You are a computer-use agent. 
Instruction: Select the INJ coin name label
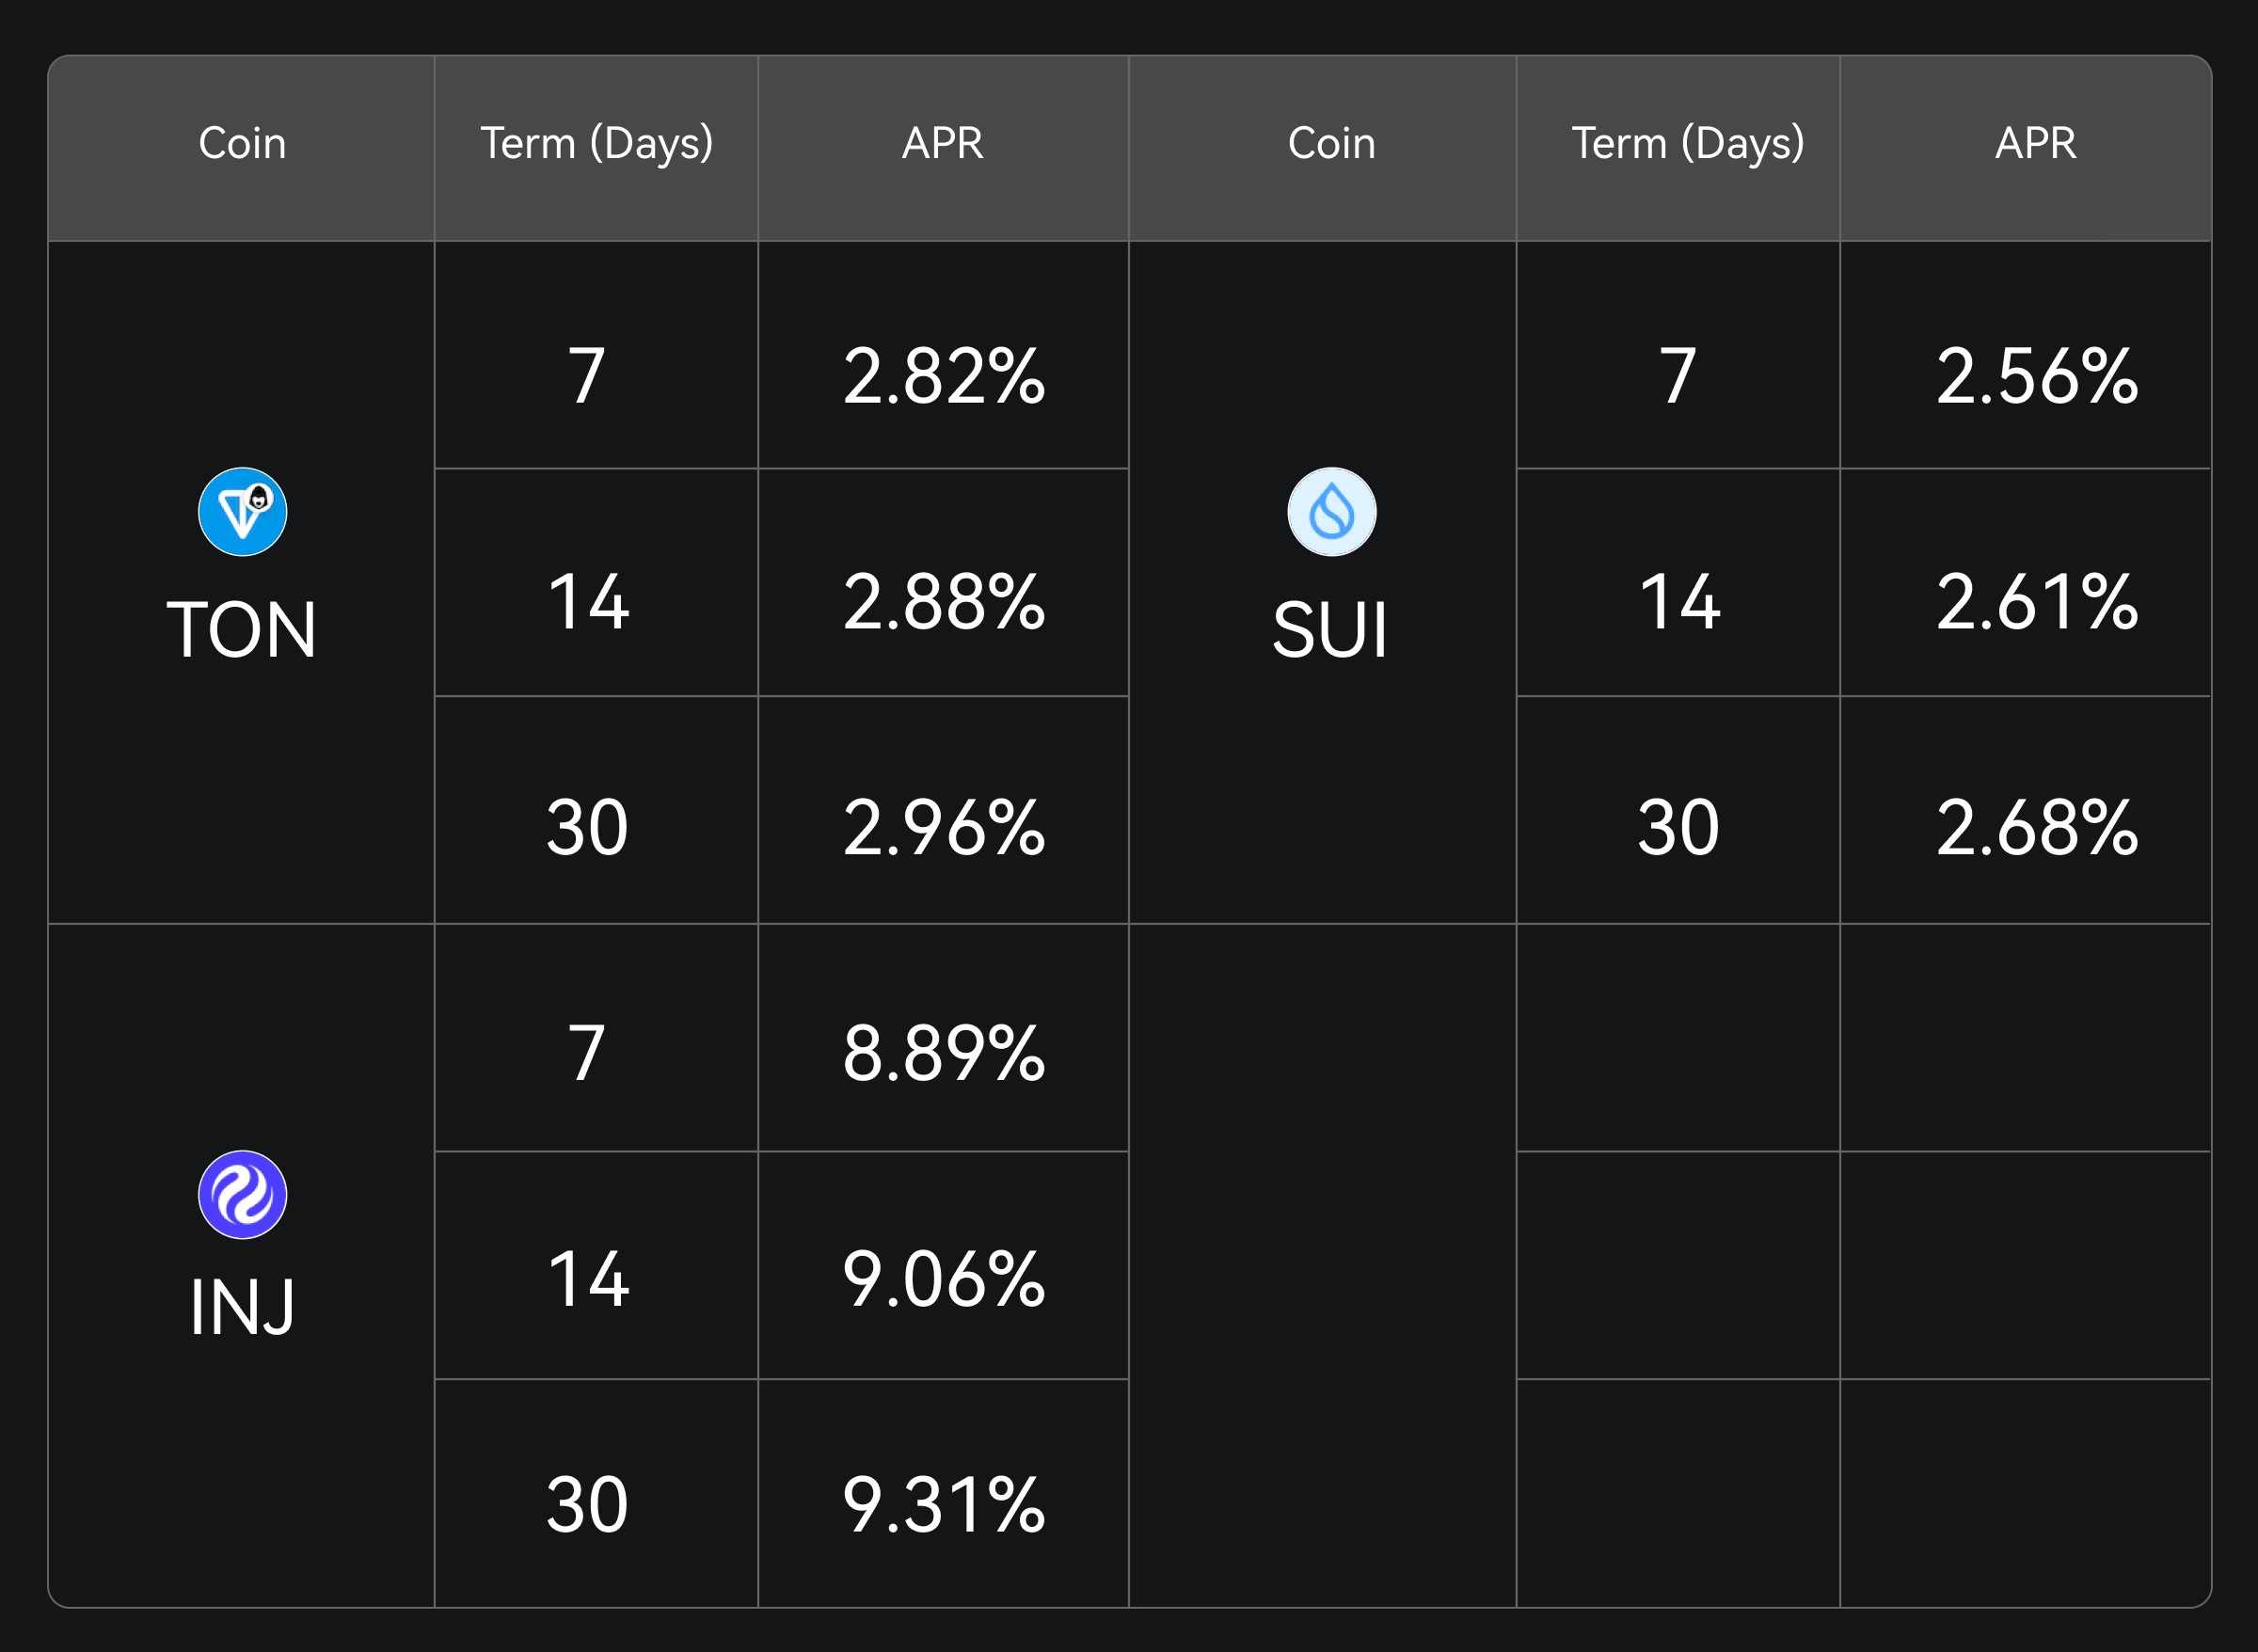(x=242, y=1308)
